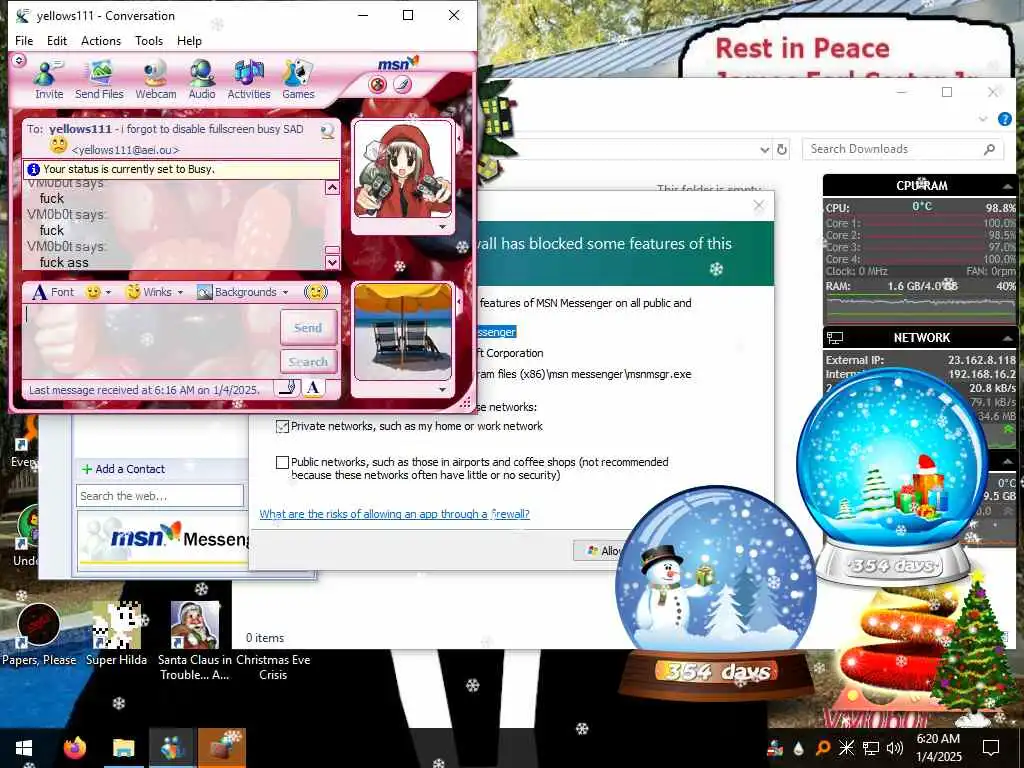Open the Help menu
The image size is (1024, 768).
pos(189,40)
